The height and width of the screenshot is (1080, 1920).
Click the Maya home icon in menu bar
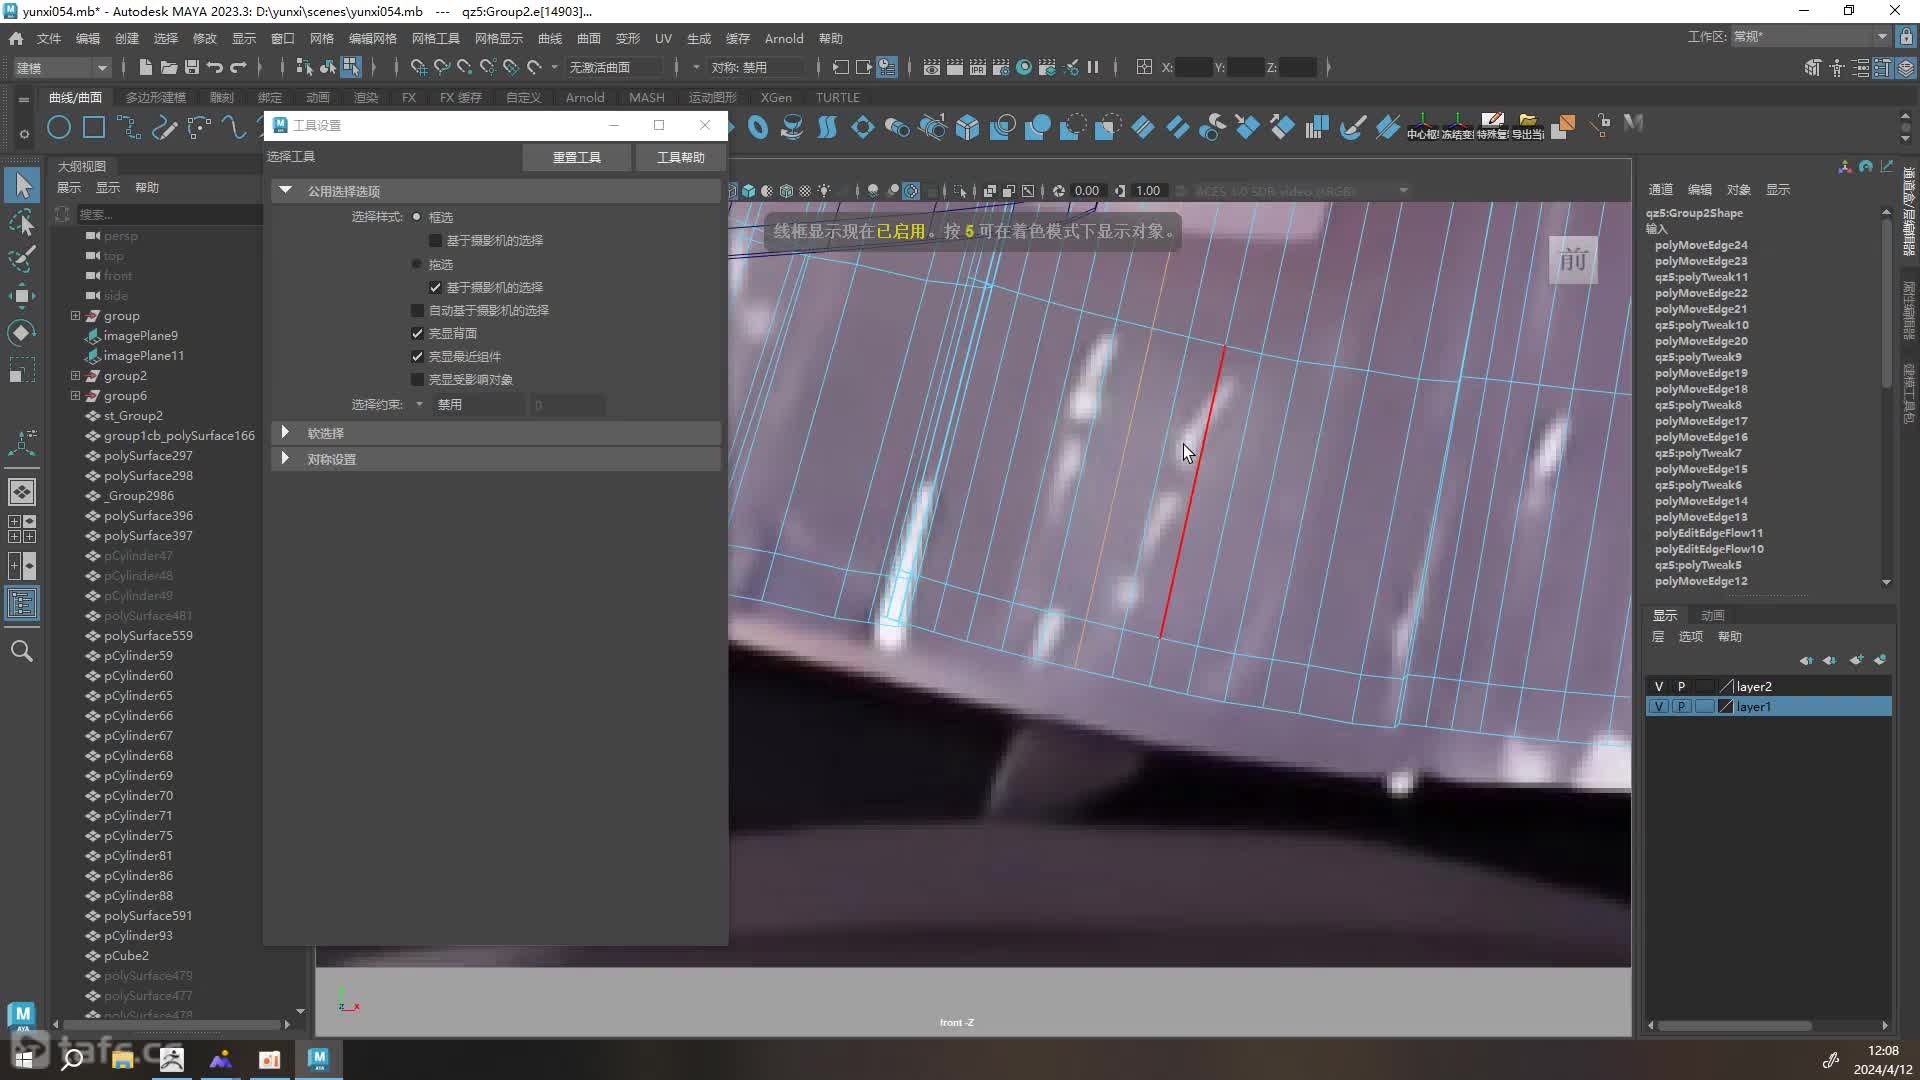click(16, 38)
